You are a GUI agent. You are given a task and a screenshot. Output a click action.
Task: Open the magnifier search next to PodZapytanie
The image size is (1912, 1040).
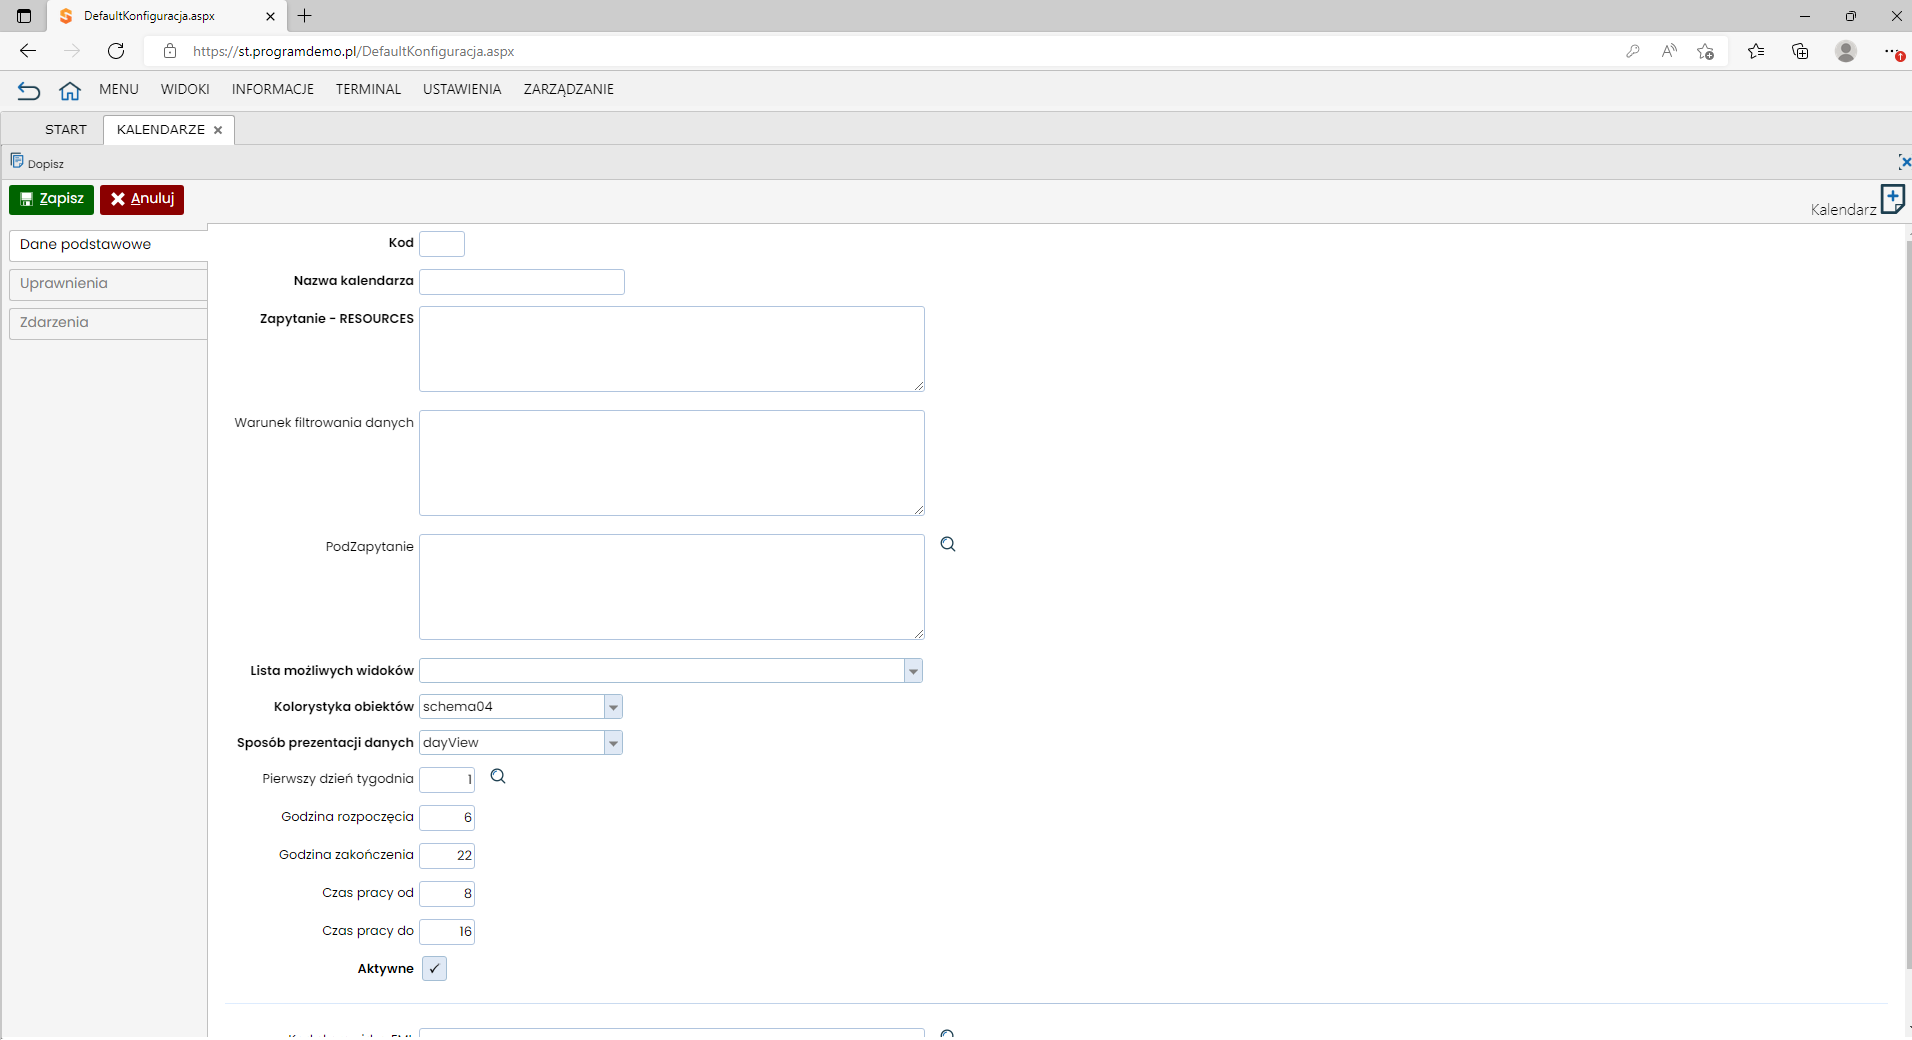click(948, 545)
